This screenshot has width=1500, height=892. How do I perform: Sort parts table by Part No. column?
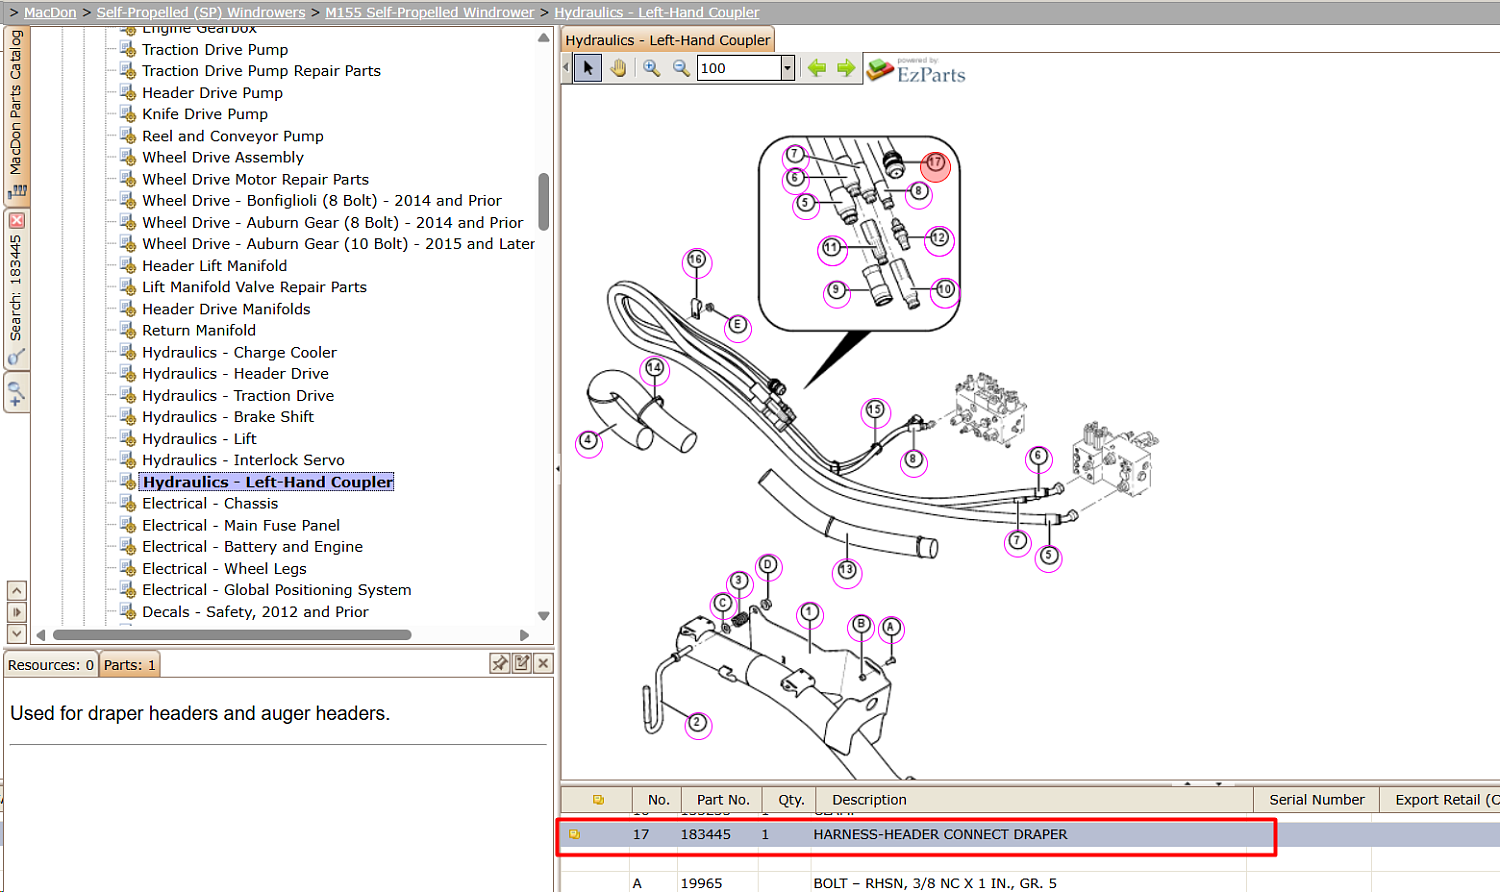tap(723, 800)
